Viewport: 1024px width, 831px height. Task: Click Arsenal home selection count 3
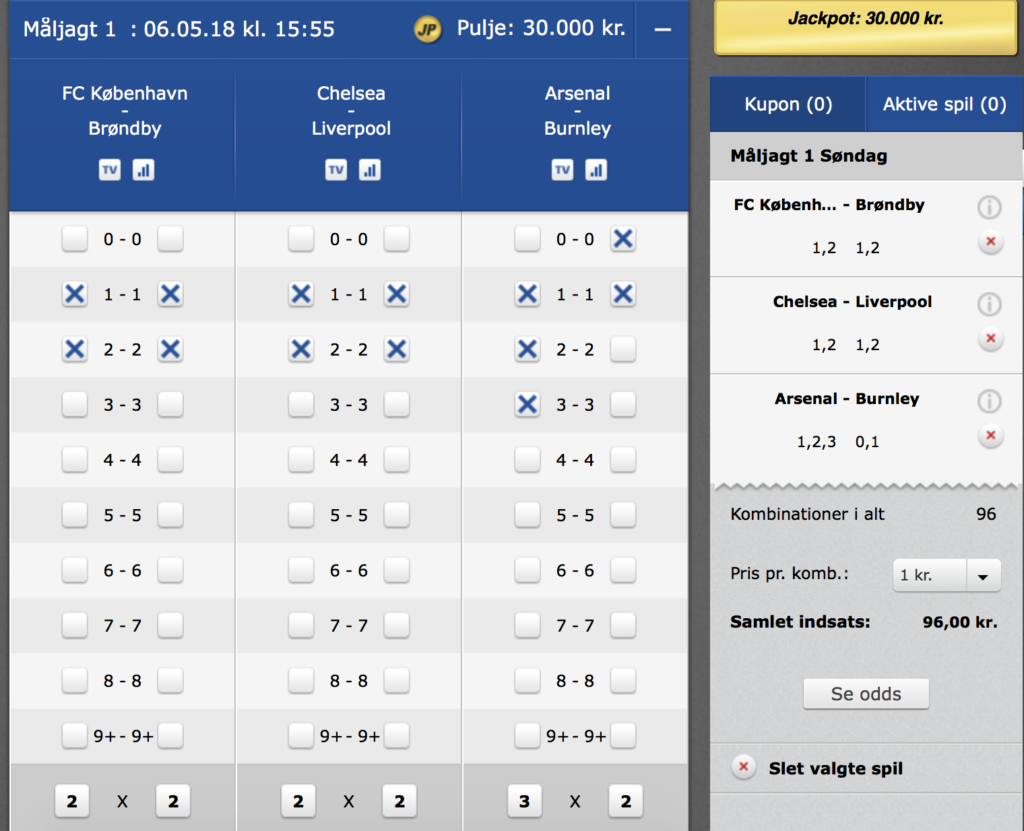[x=524, y=801]
